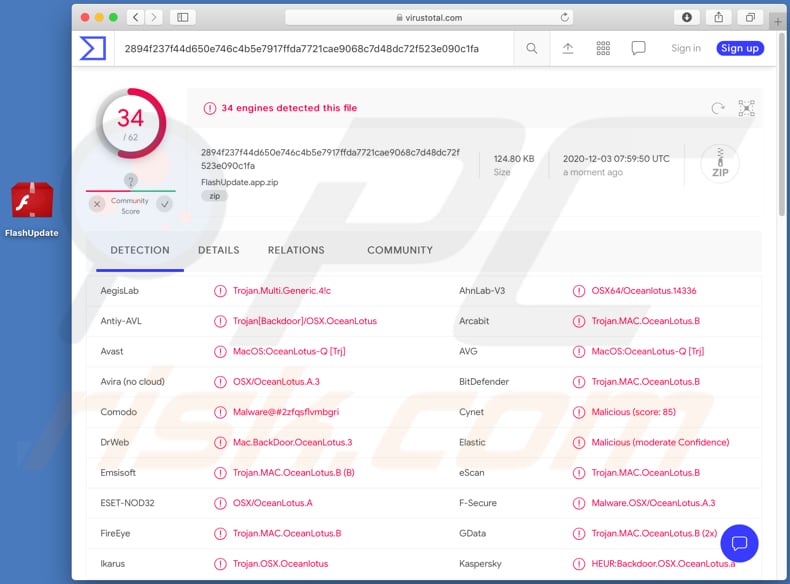The width and height of the screenshot is (790, 584).
Task: Click the AhnLab-V3 engine name
Action: [482, 291]
